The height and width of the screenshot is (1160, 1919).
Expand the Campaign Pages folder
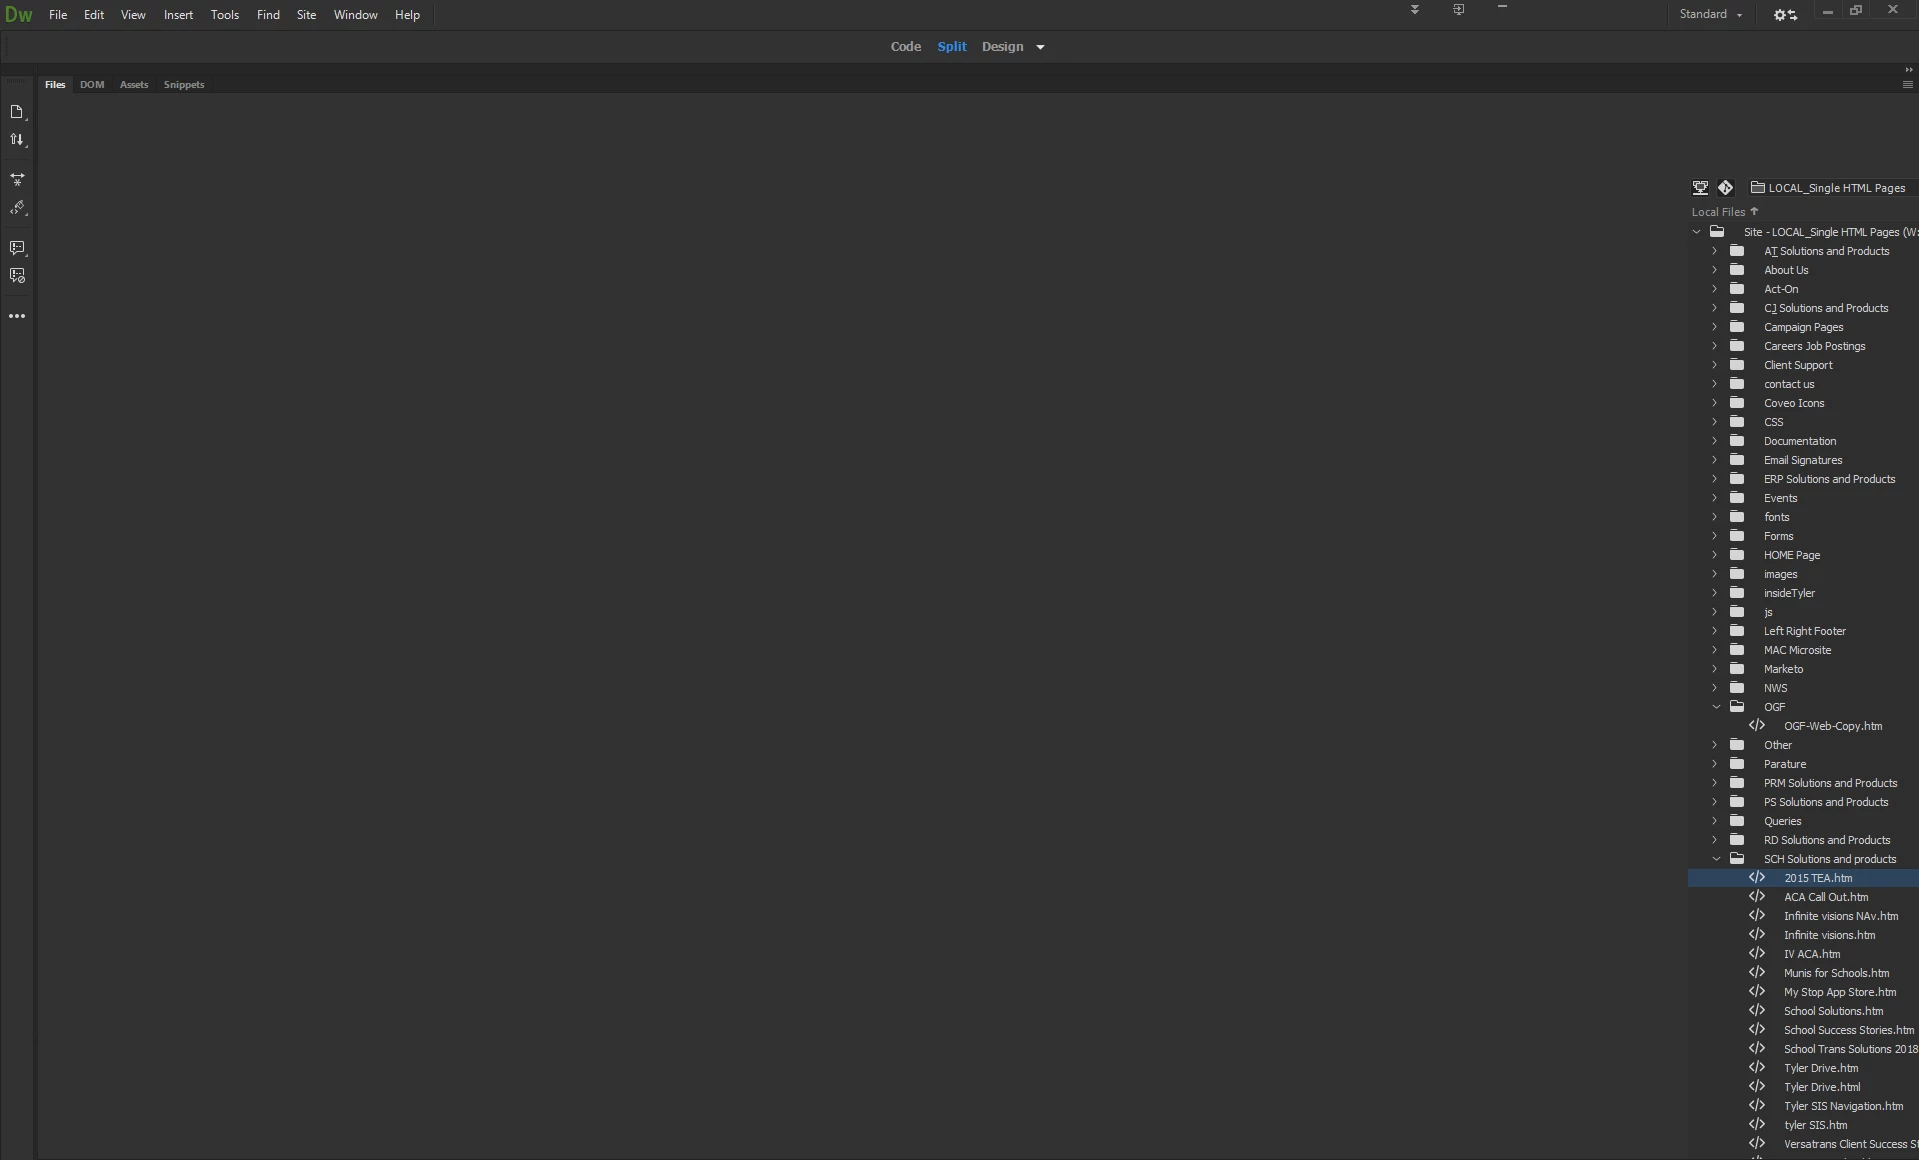pyautogui.click(x=1715, y=327)
